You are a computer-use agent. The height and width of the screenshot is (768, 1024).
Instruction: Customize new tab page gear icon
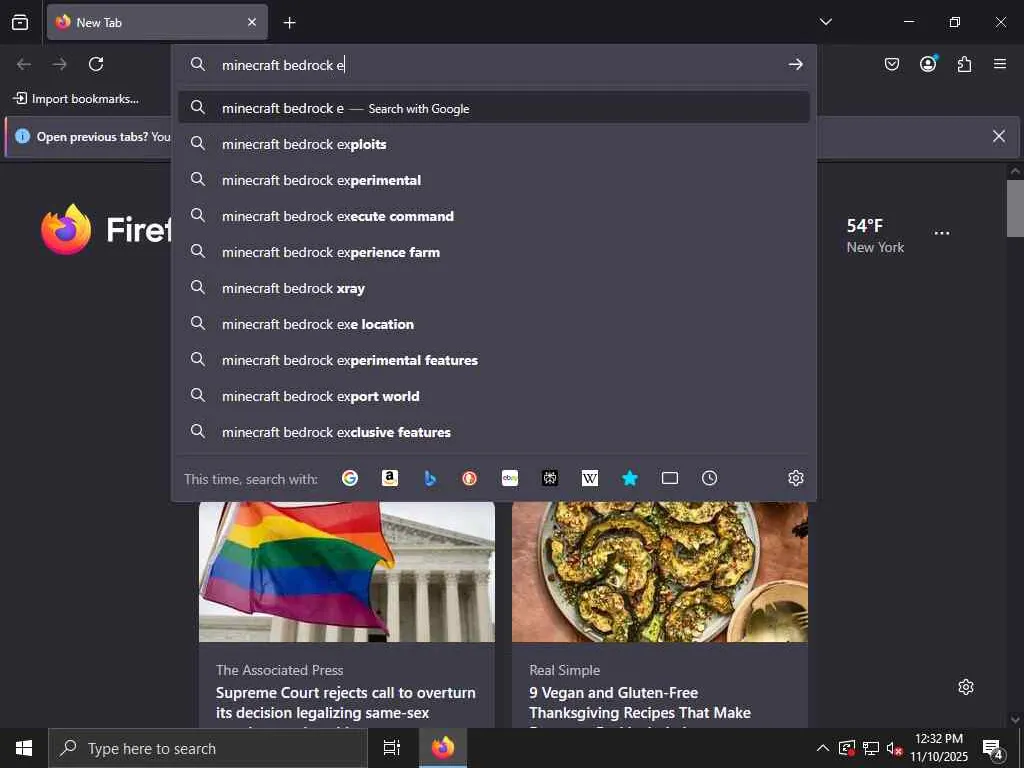tap(966, 687)
